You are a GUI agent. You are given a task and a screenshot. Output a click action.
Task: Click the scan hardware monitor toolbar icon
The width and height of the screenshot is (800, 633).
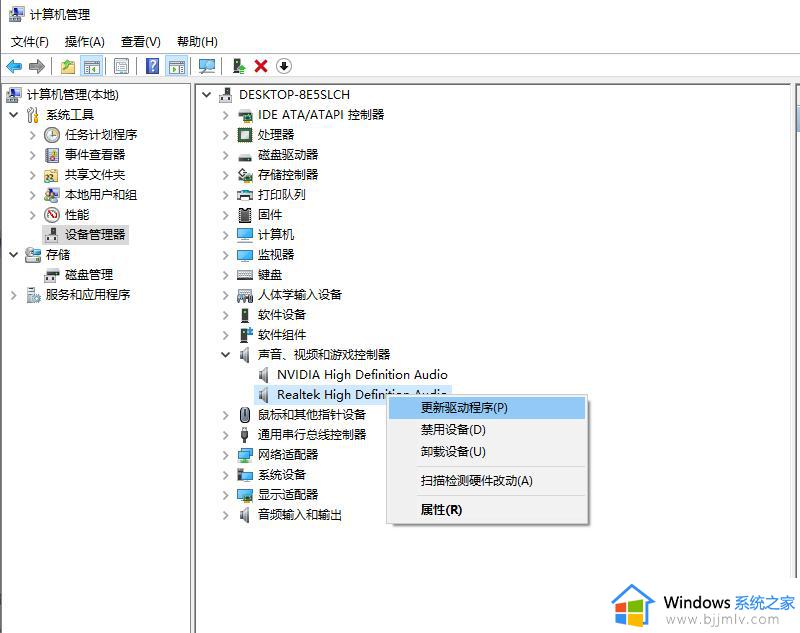click(207, 66)
